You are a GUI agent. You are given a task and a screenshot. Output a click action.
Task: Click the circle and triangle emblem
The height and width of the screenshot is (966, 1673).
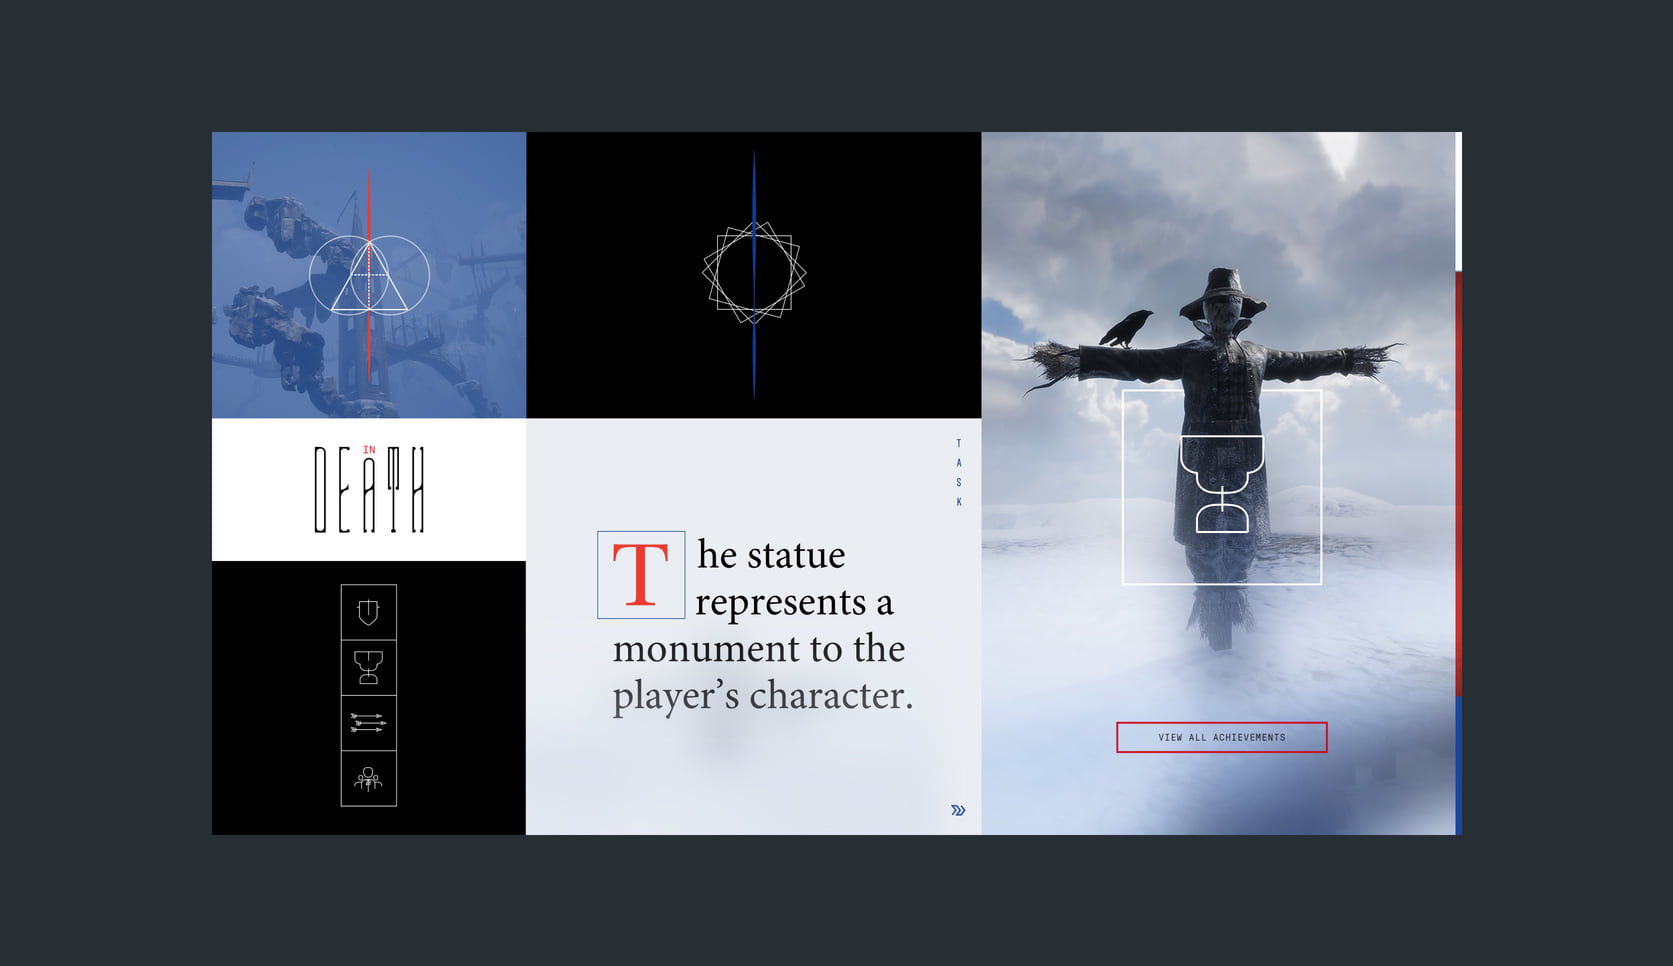(x=369, y=275)
